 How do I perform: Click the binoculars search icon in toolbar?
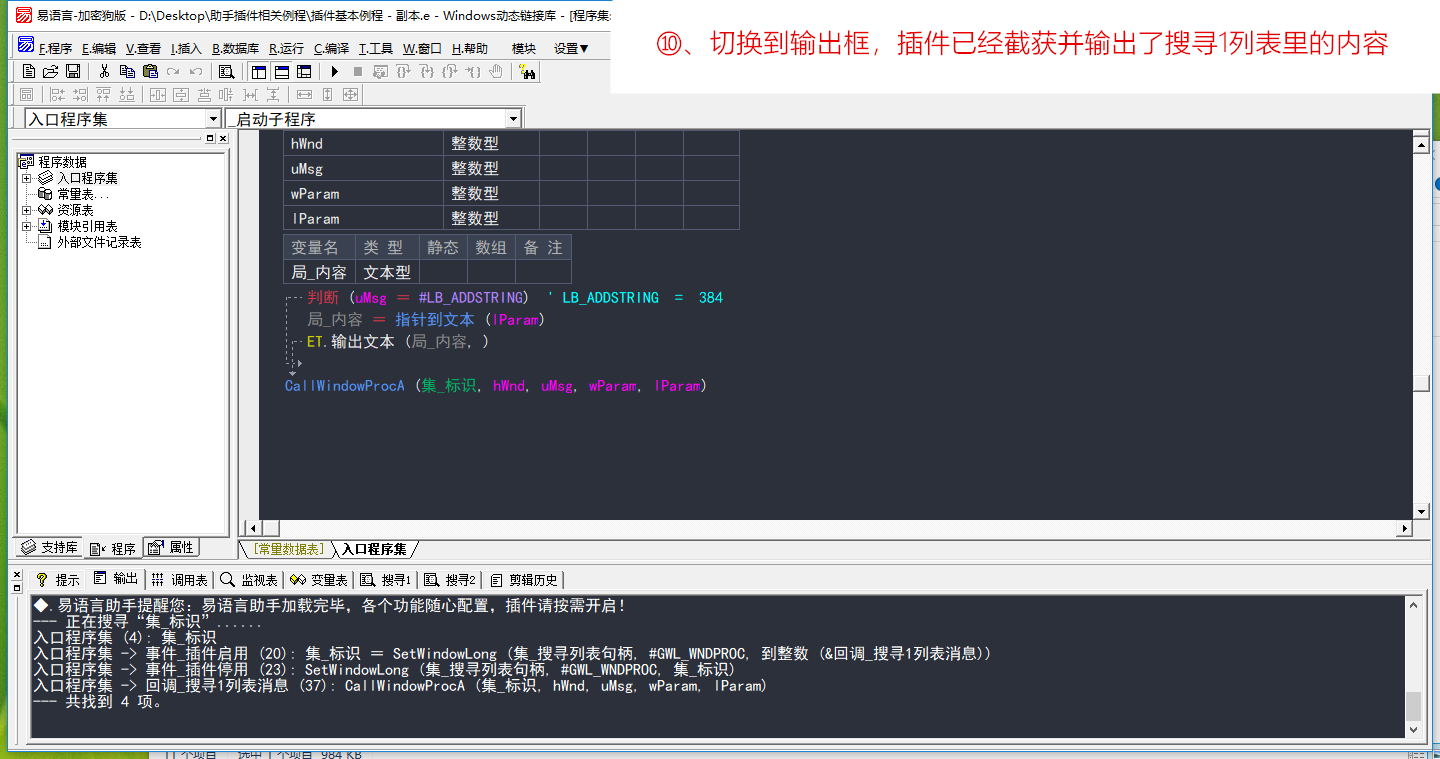click(527, 71)
